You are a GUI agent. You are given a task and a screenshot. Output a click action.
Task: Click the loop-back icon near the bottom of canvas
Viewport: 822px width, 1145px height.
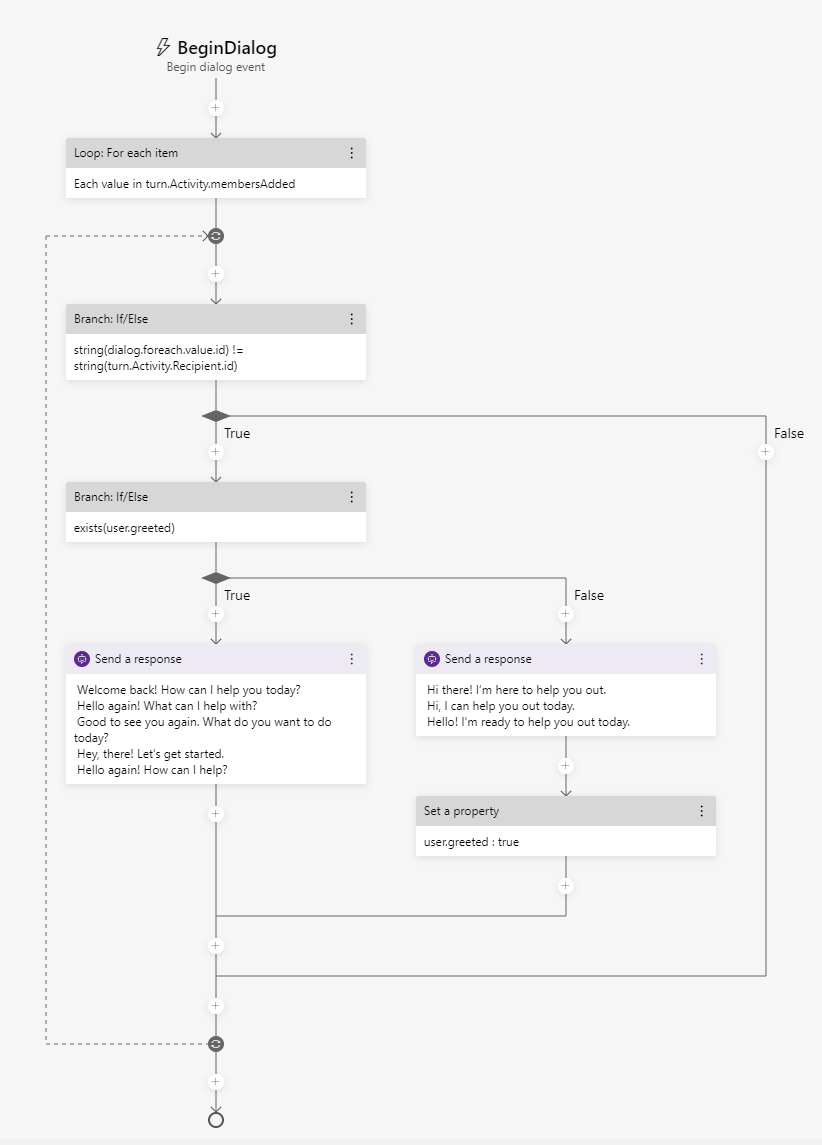pyautogui.click(x=215, y=1043)
